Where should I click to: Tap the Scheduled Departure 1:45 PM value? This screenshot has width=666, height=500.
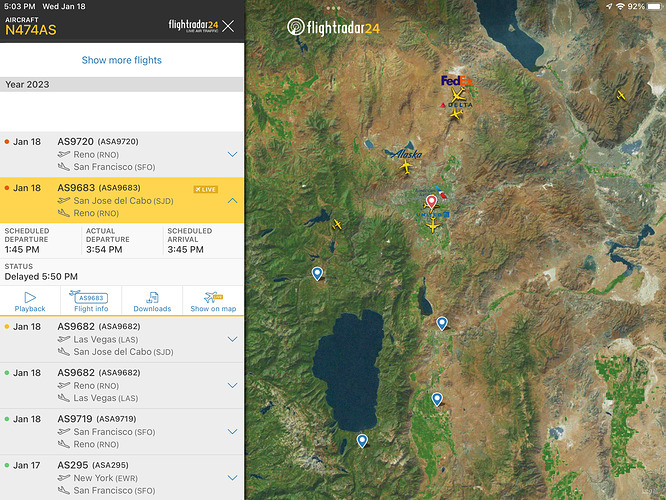pyautogui.click(x=22, y=249)
